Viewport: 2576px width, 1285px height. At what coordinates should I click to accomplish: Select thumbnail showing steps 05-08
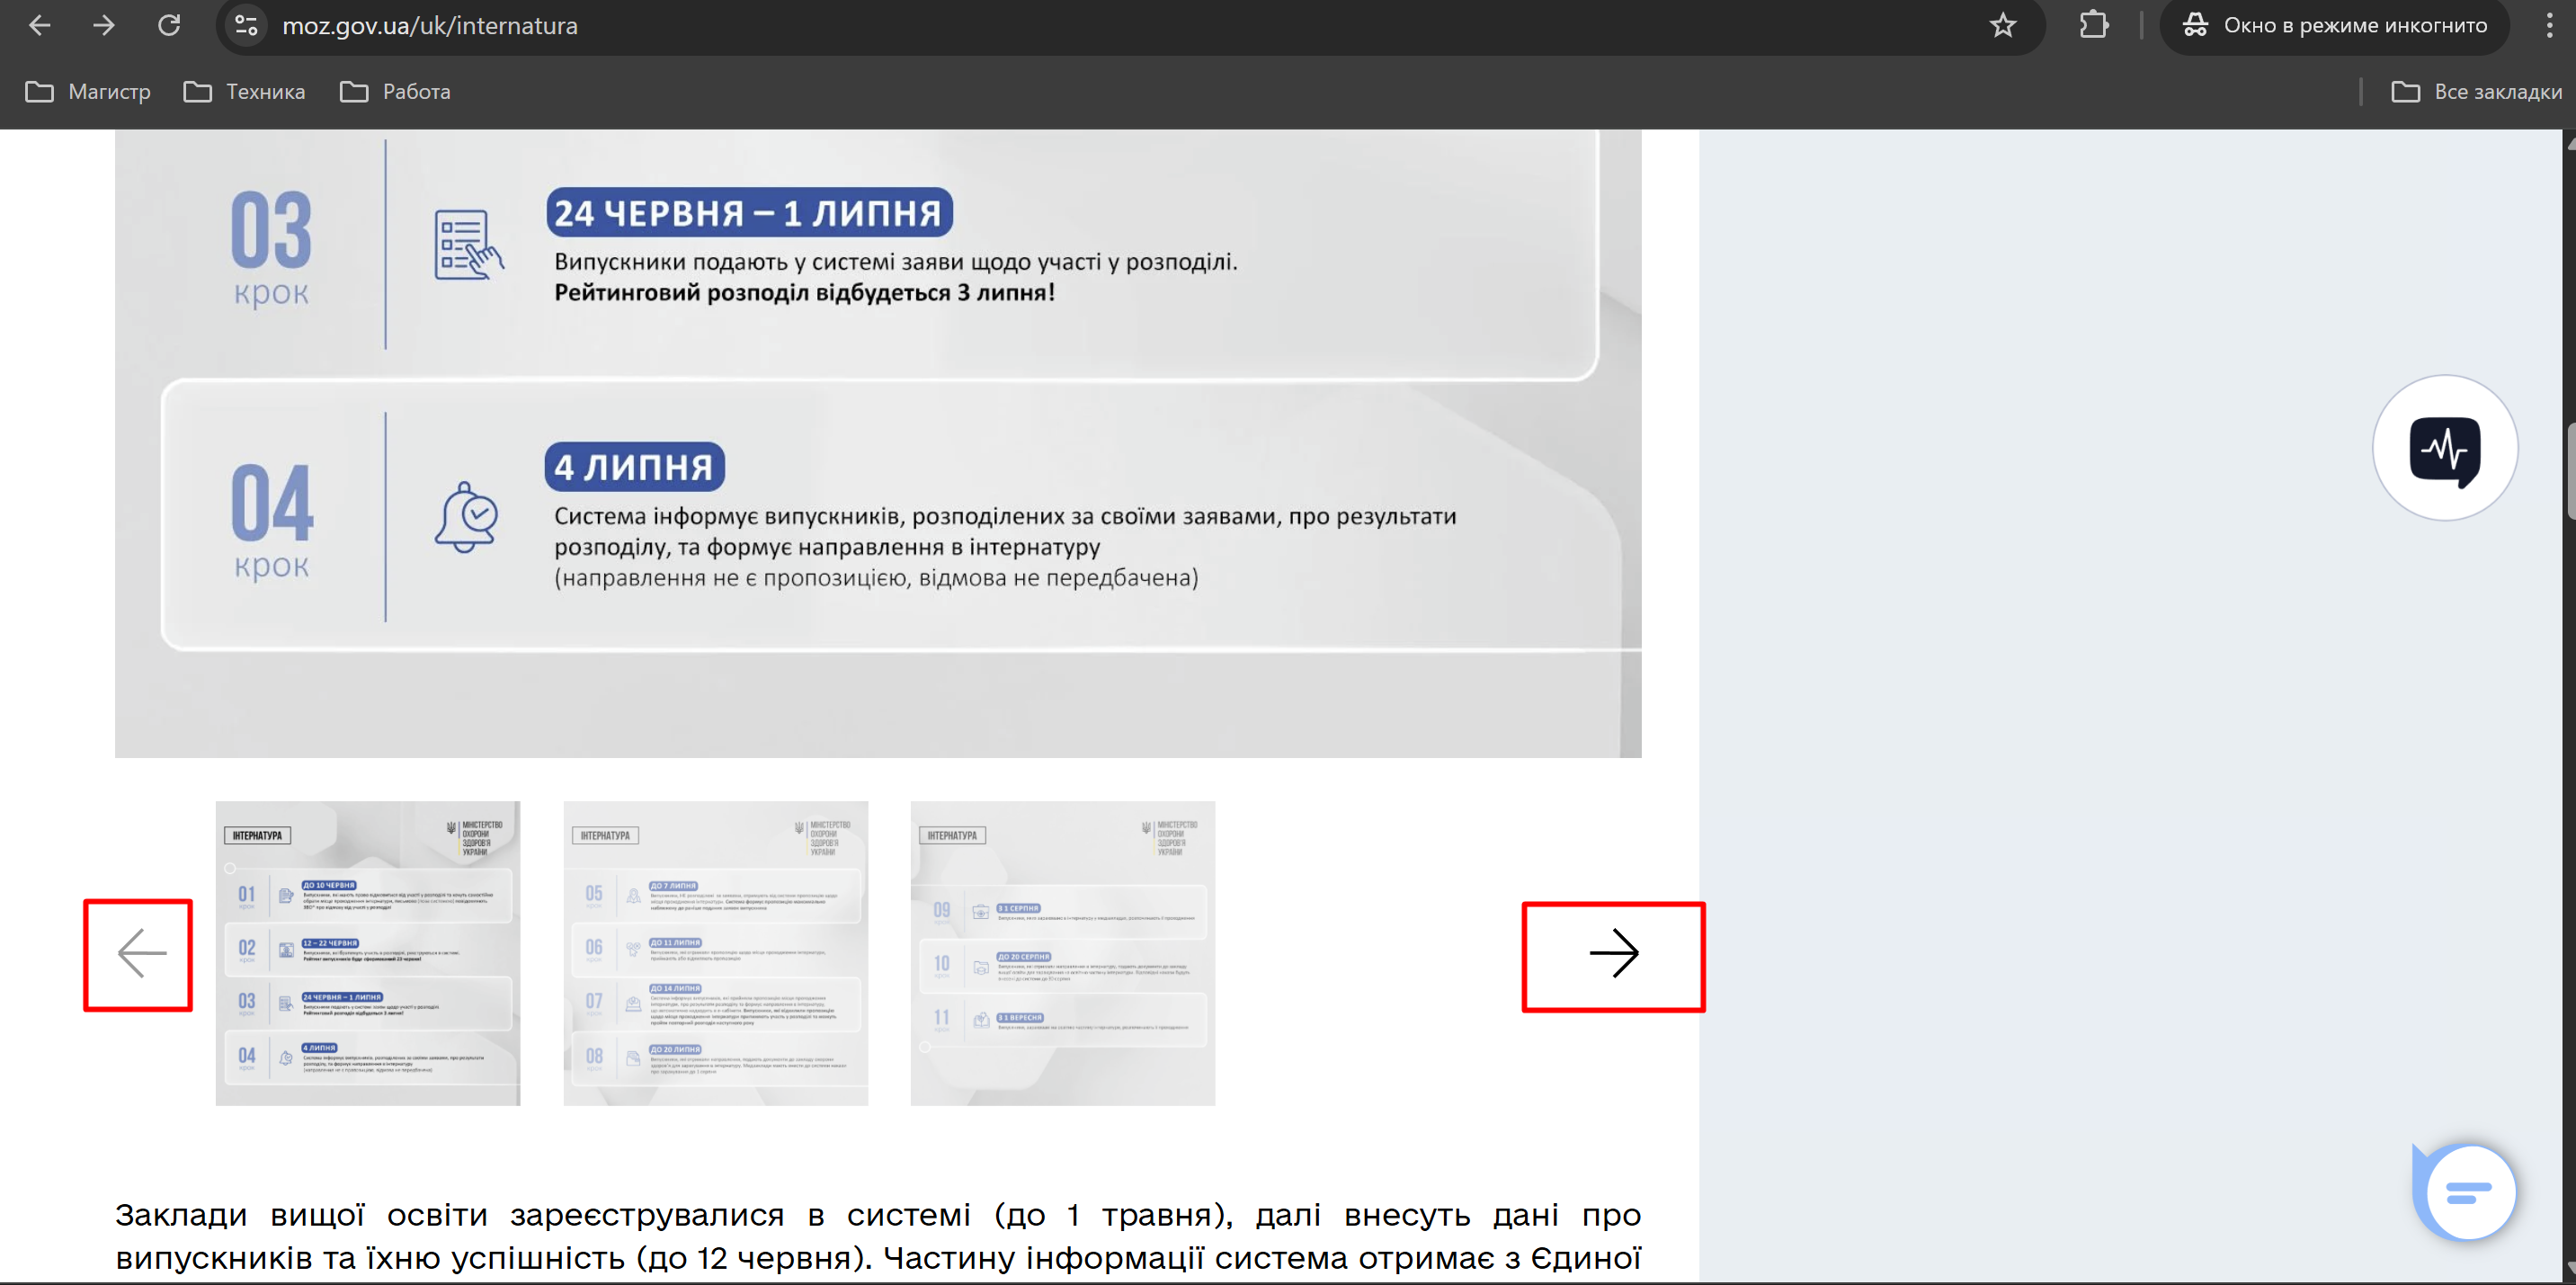(x=715, y=953)
